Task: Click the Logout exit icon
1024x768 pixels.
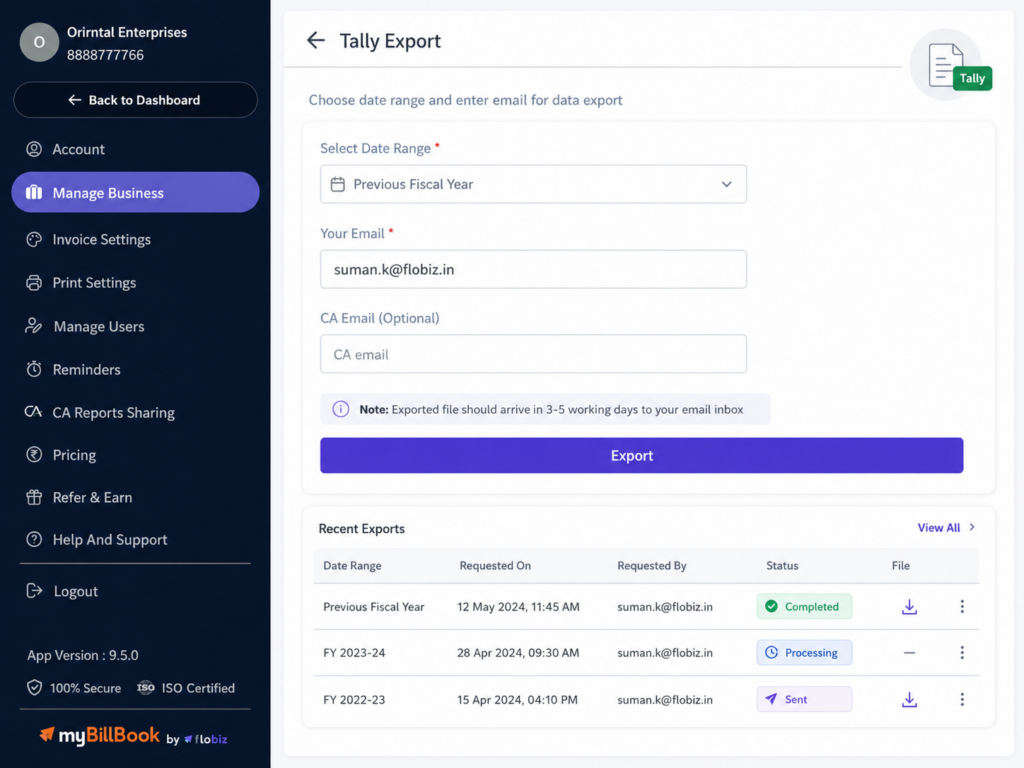Action: click(34, 591)
